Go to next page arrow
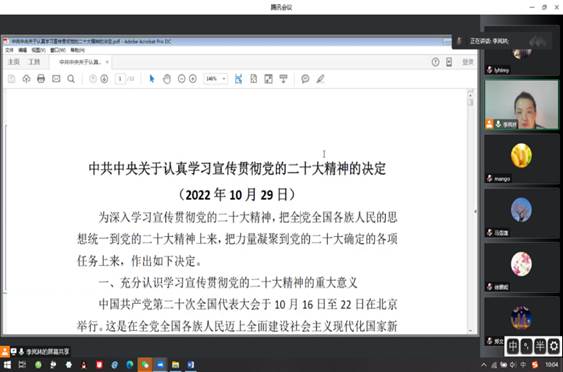The image size is (563, 372). (x=104, y=79)
